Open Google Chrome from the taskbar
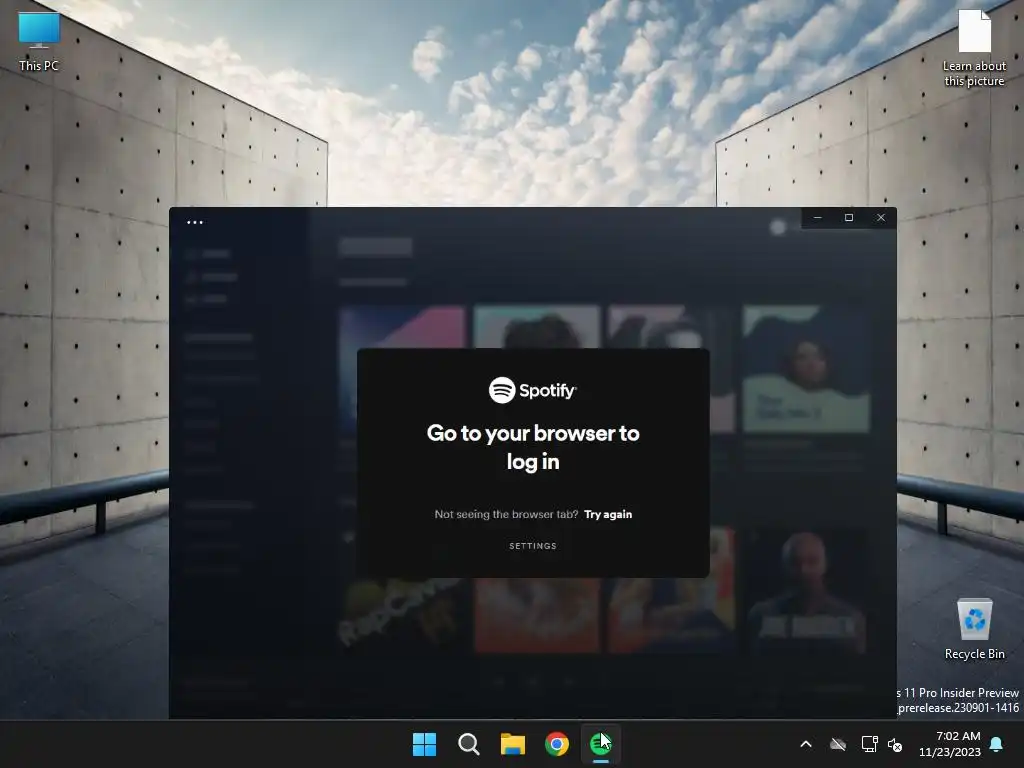1024x768 pixels. [556, 744]
